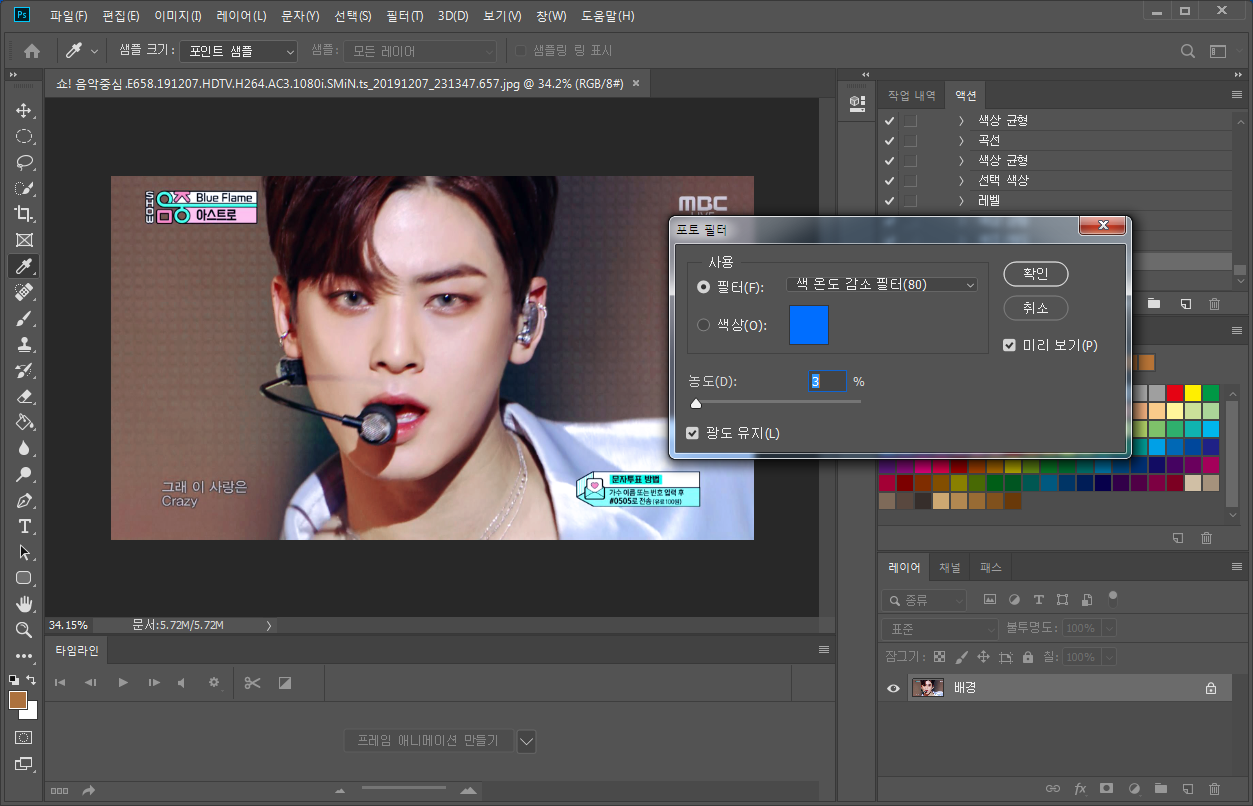Select the Frame tool

tap(24, 240)
